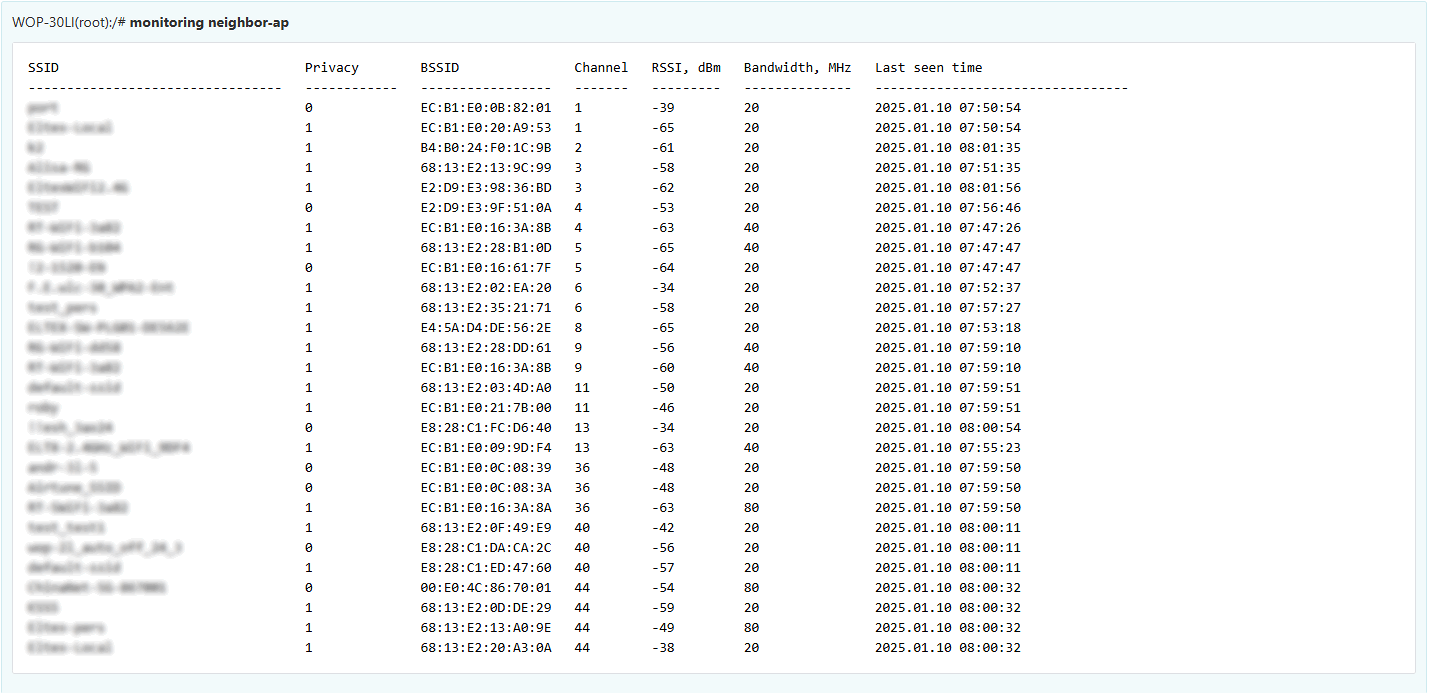Select BSSID EC:B1:E0:16:61:7F
1429x693 pixels.
pos(486,268)
